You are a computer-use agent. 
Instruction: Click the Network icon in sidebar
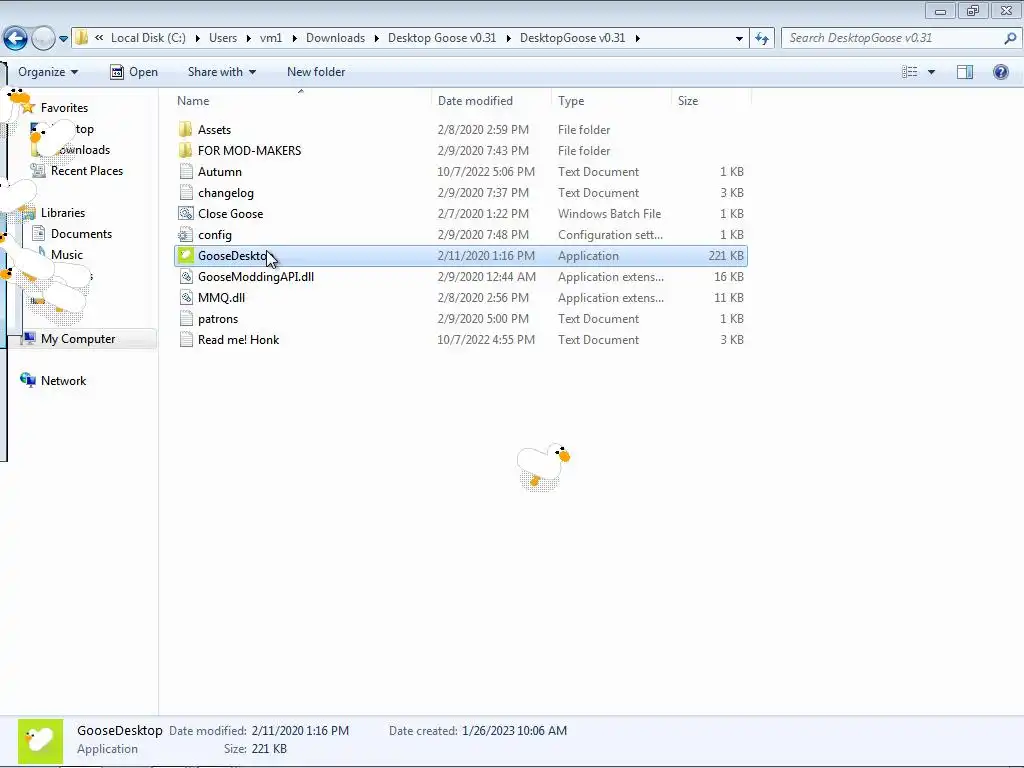tap(27, 380)
